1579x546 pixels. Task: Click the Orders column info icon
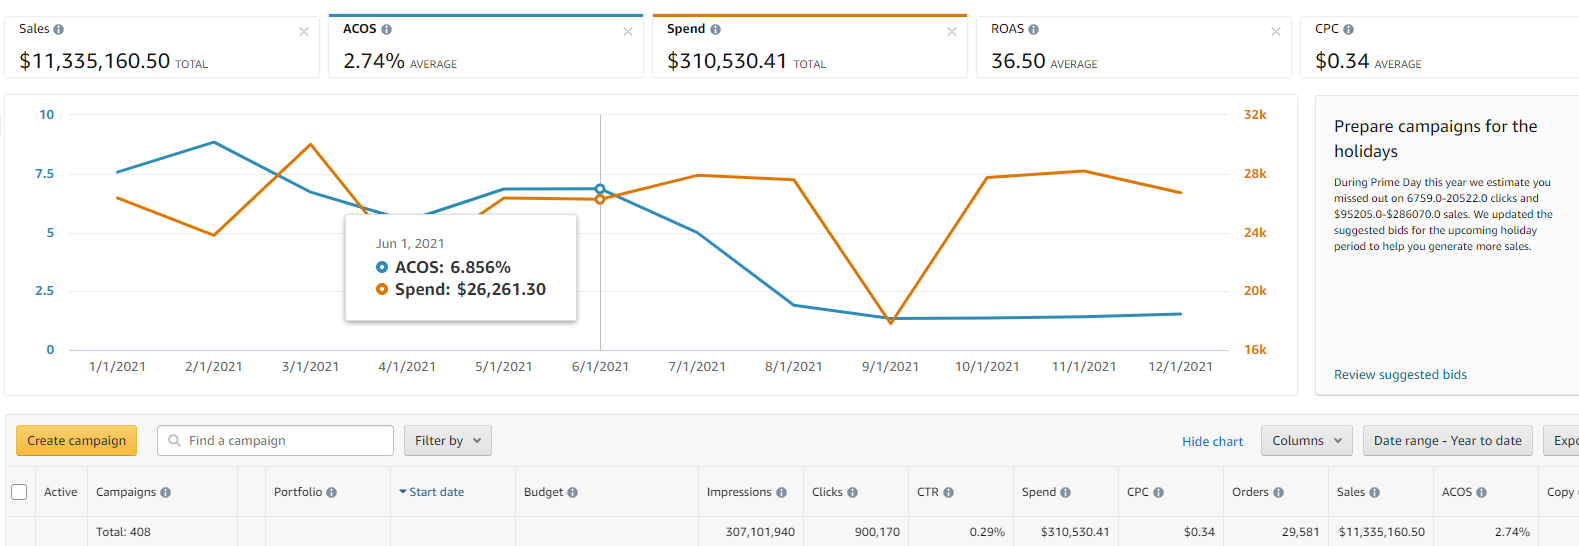click(1278, 493)
